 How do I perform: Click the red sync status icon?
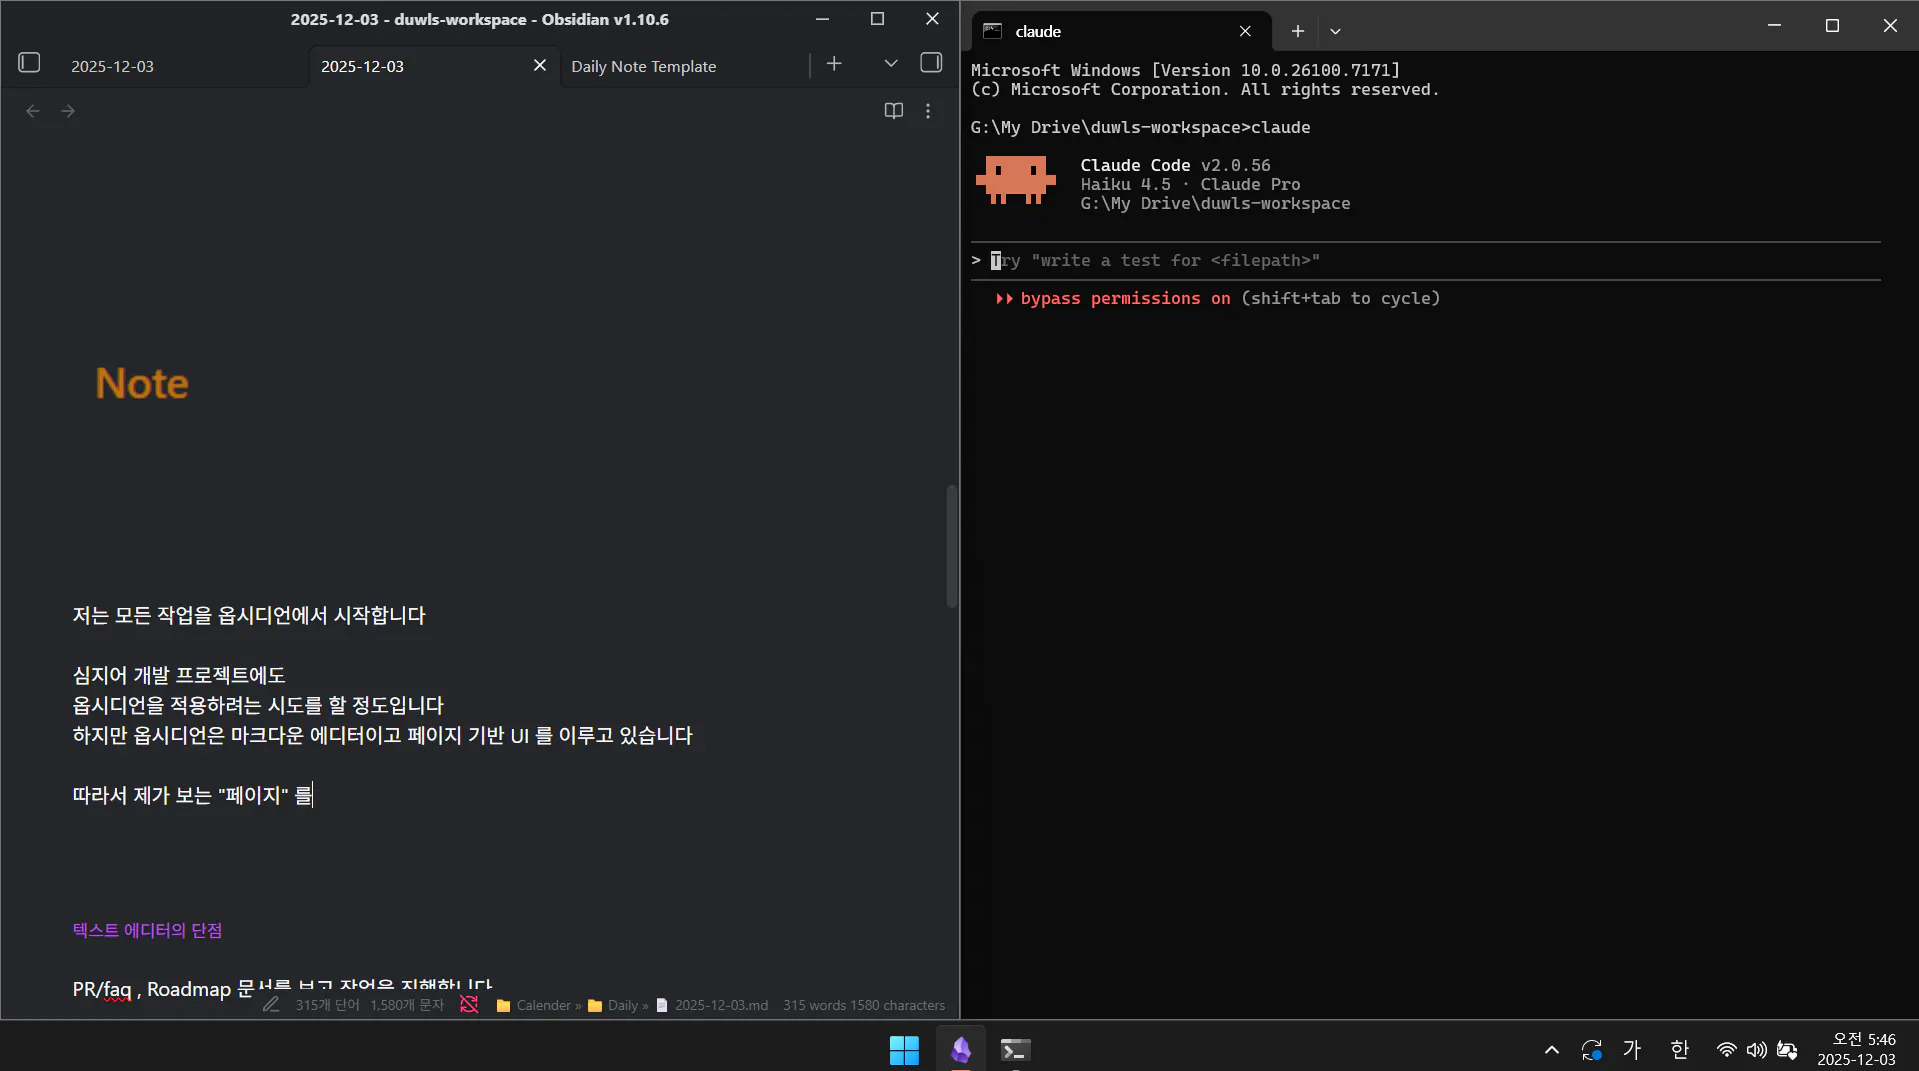pyautogui.click(x=469, y=1005)
